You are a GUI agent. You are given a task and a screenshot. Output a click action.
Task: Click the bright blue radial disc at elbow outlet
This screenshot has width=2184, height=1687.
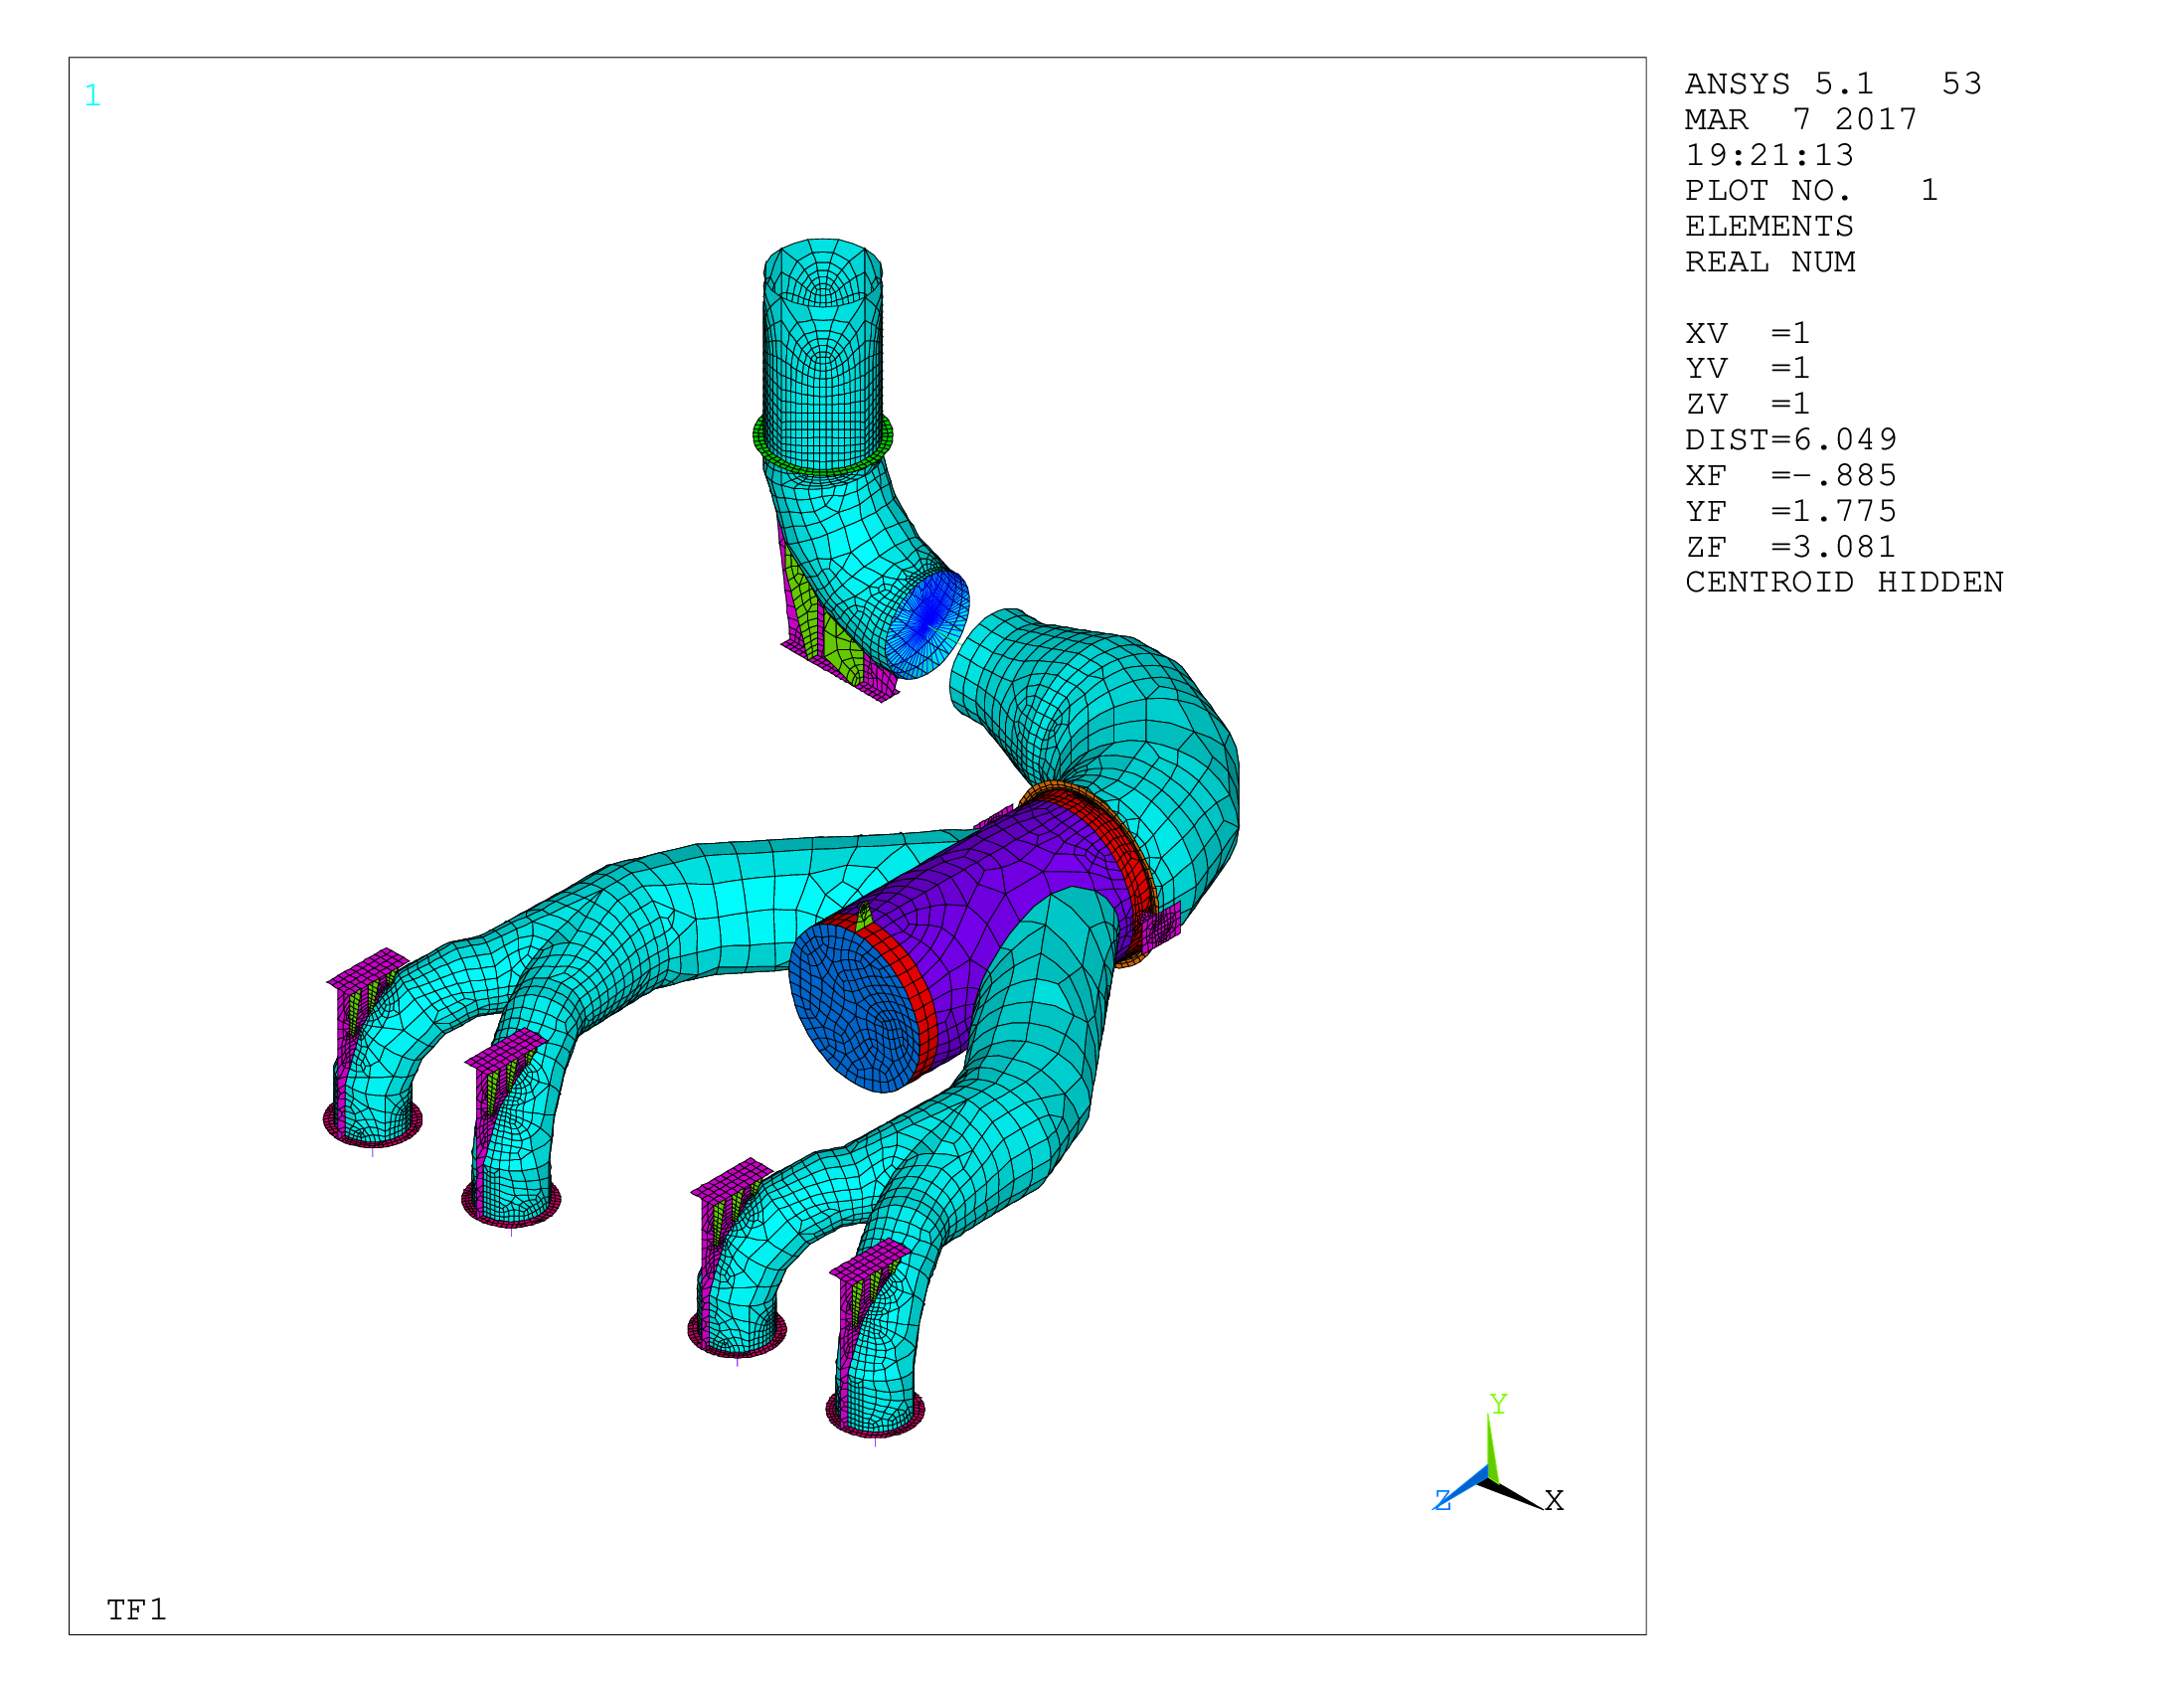click(927, 624)
